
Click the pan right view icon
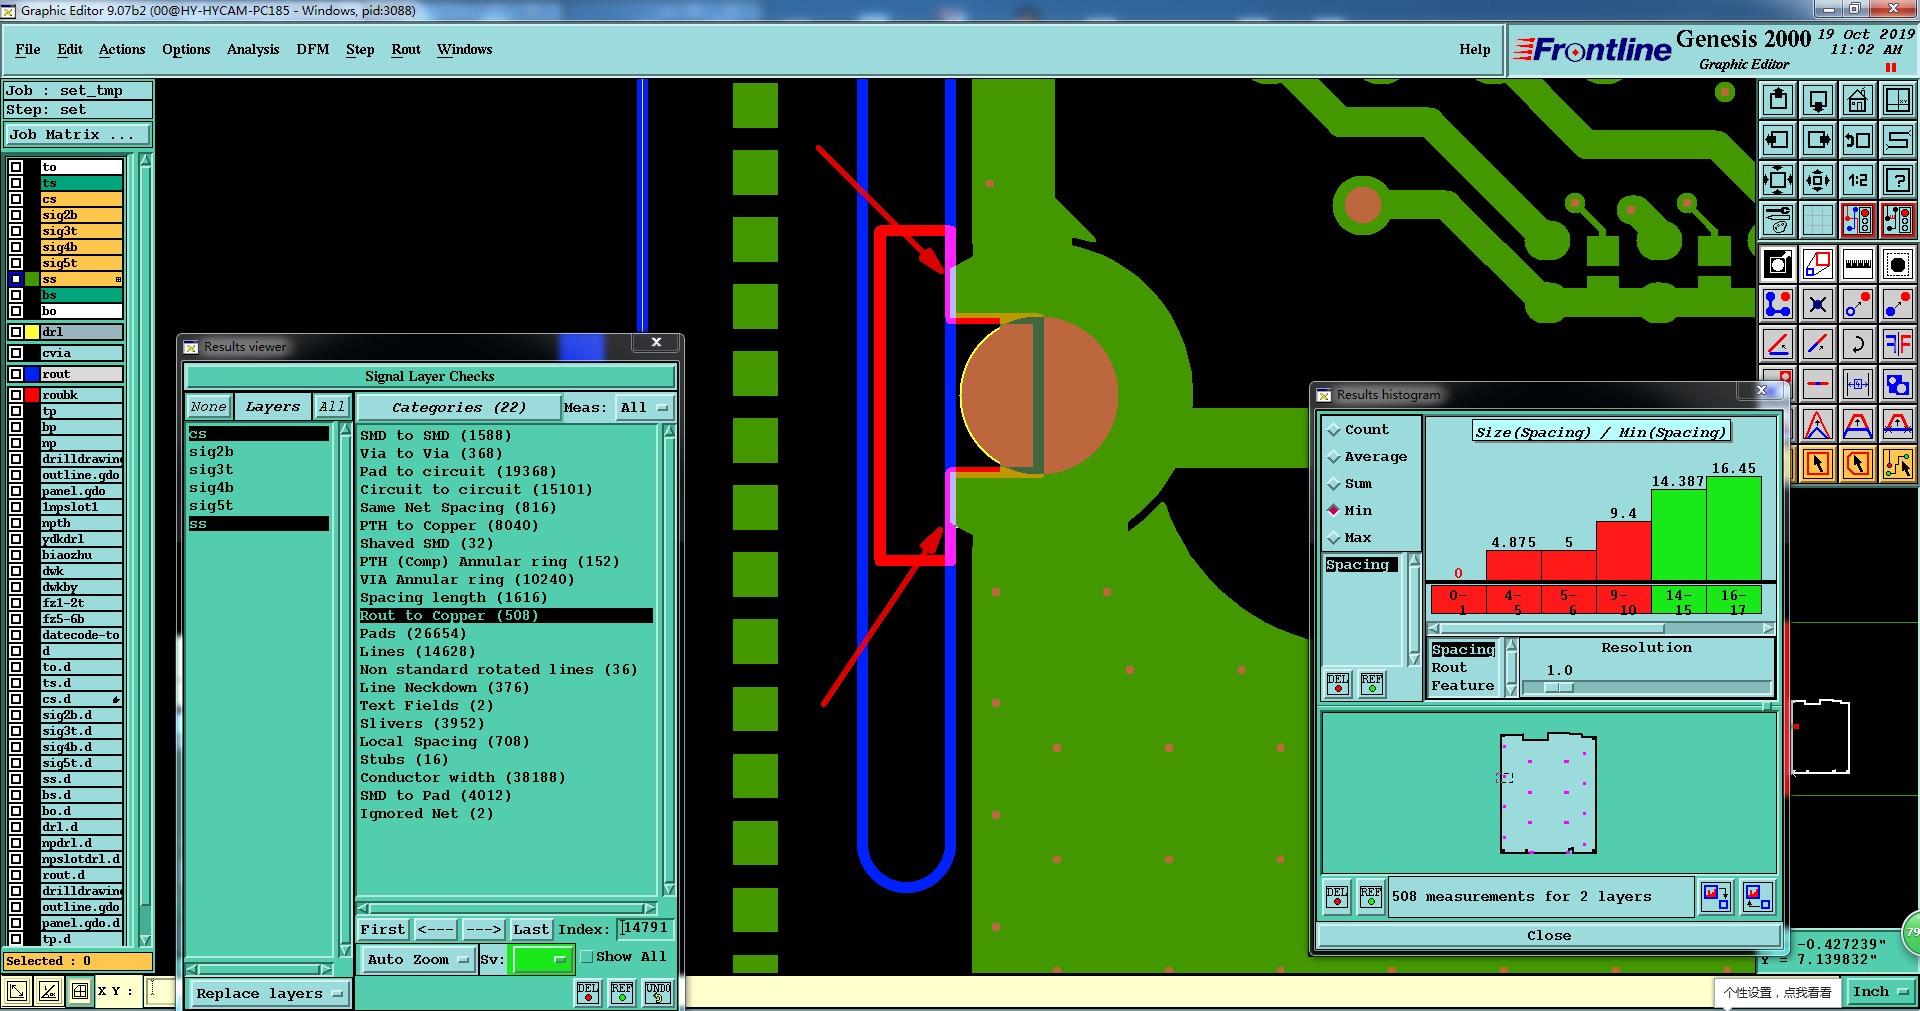1818,140
